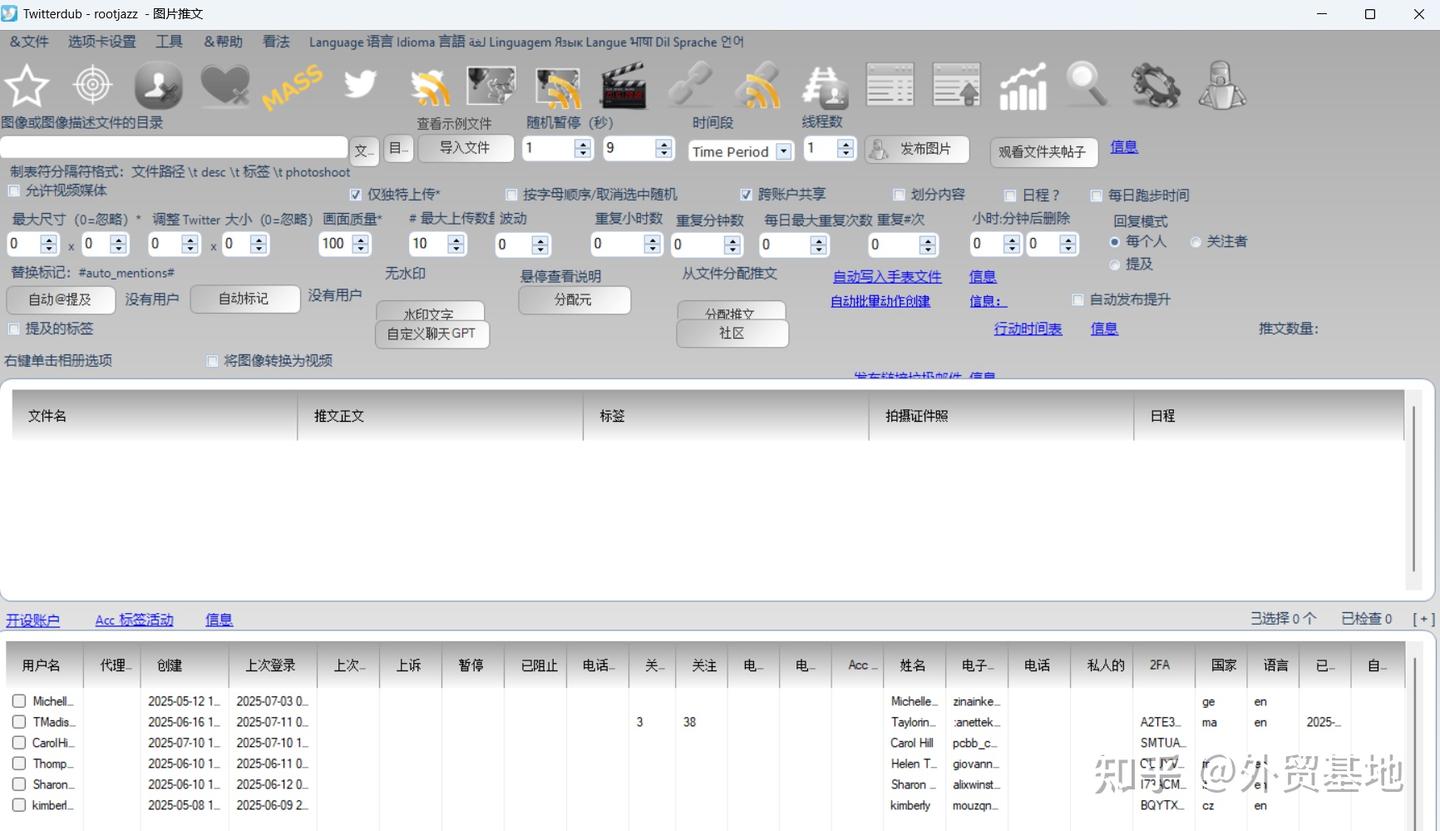Open the follow users profile icon
This screenshot has width=1440, height=831.
tap(159, 86)
